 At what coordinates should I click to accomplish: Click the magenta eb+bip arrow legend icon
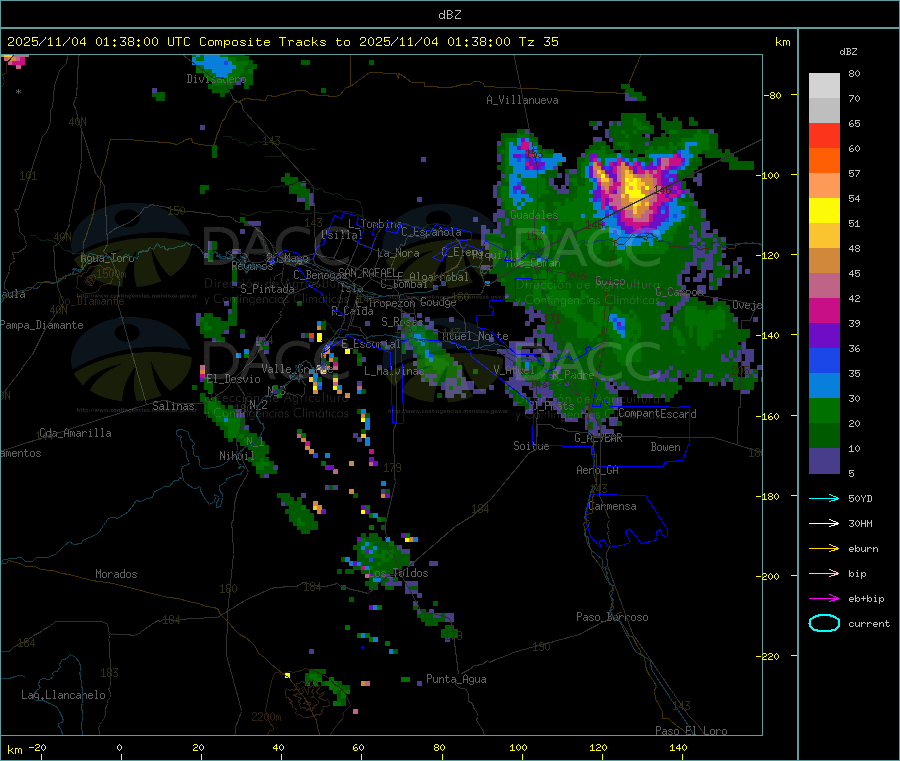pyautogui.click(x=824, y=599)
